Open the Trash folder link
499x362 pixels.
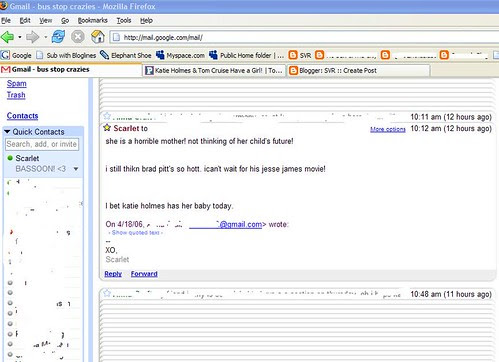point(16,95)
